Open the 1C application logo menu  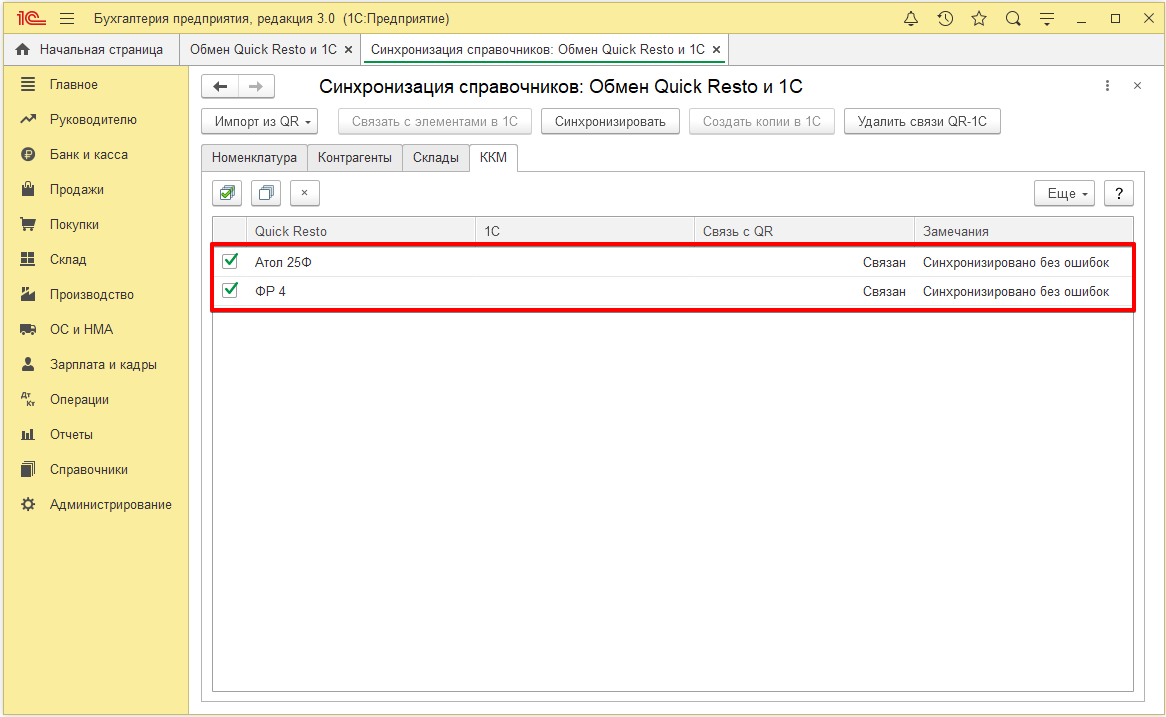tap(31, 19)
